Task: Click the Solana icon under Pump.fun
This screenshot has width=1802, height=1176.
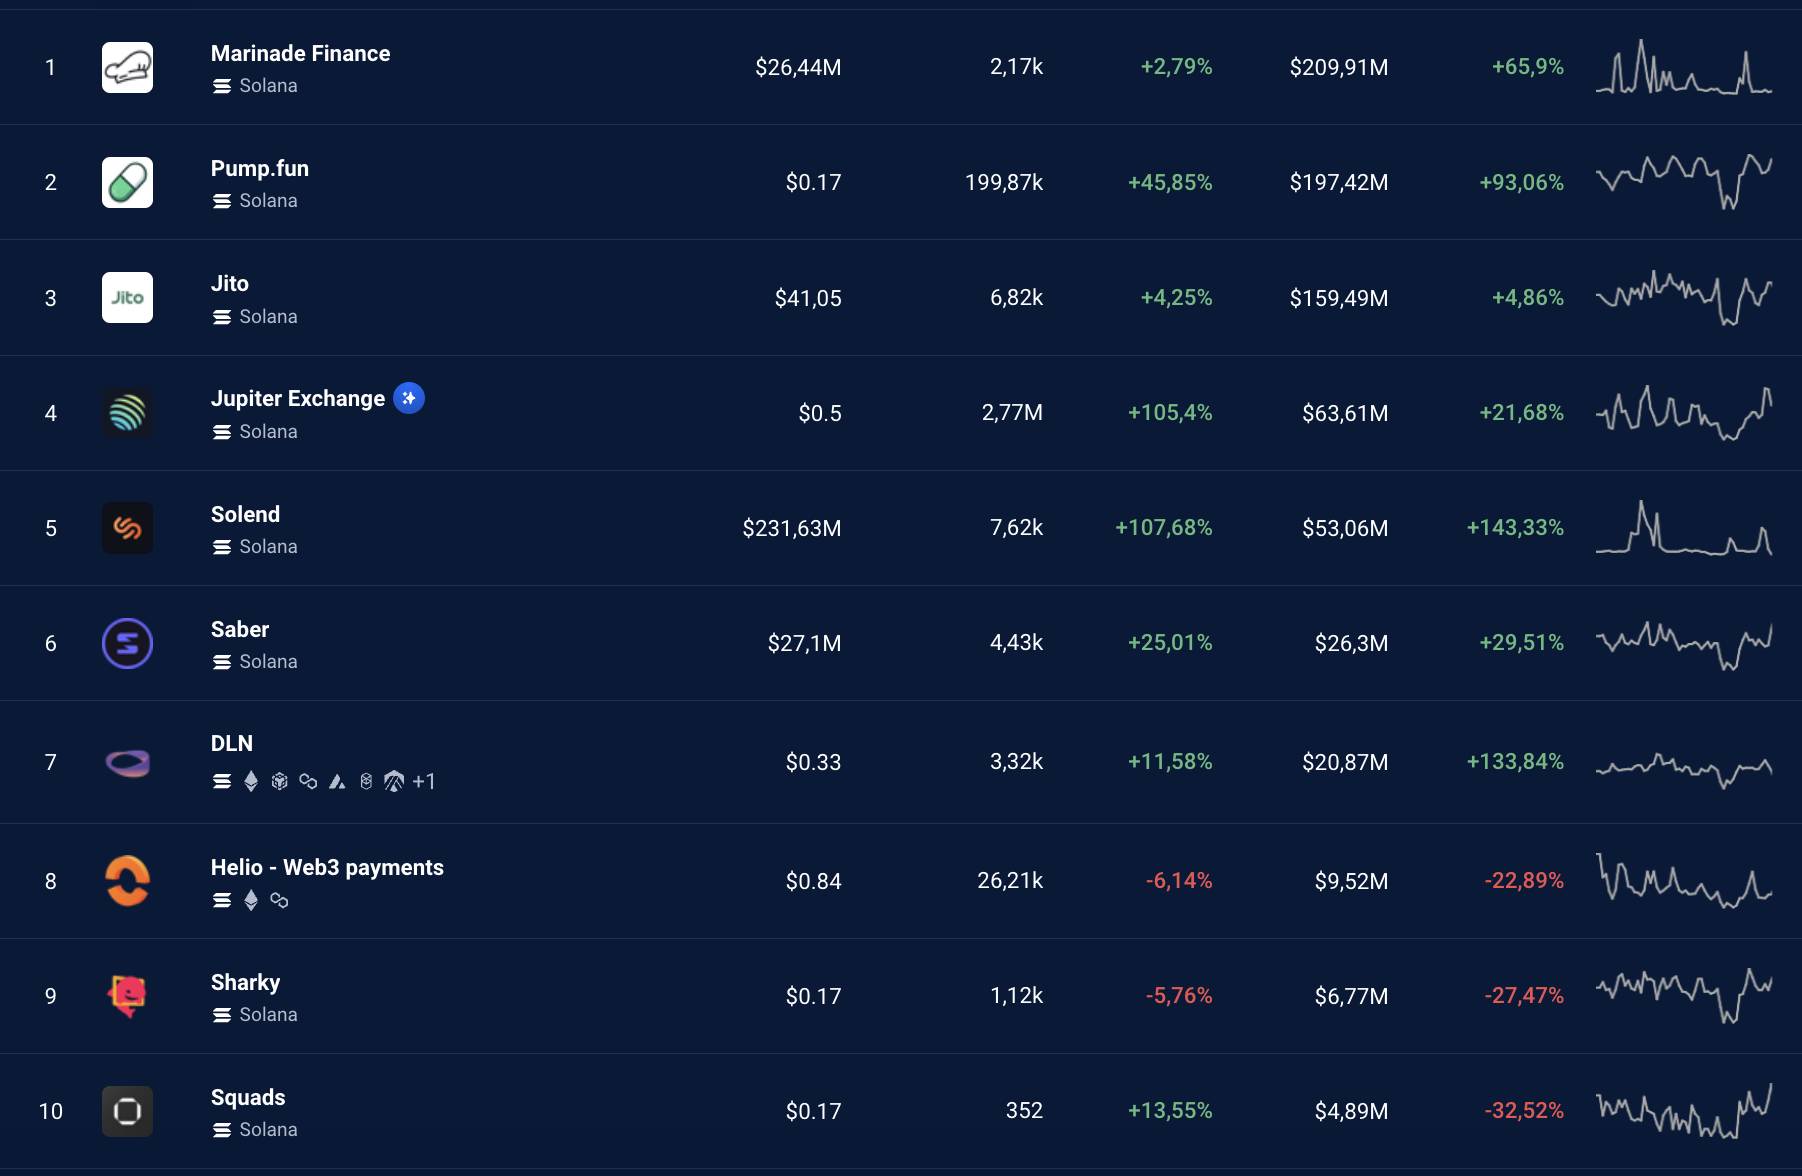Action: point(222,201)
